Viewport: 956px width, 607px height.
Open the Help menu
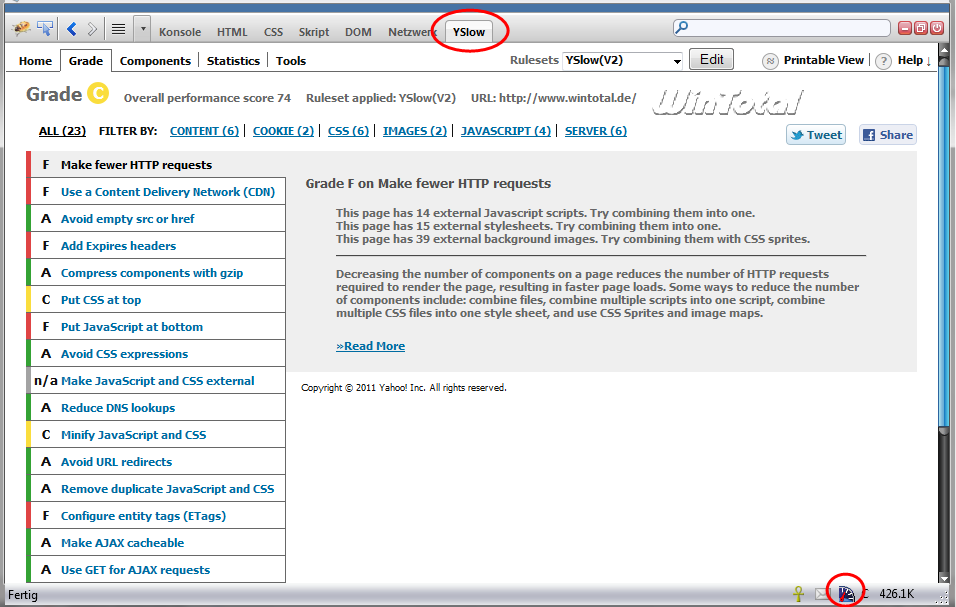(x=910, y=60)
